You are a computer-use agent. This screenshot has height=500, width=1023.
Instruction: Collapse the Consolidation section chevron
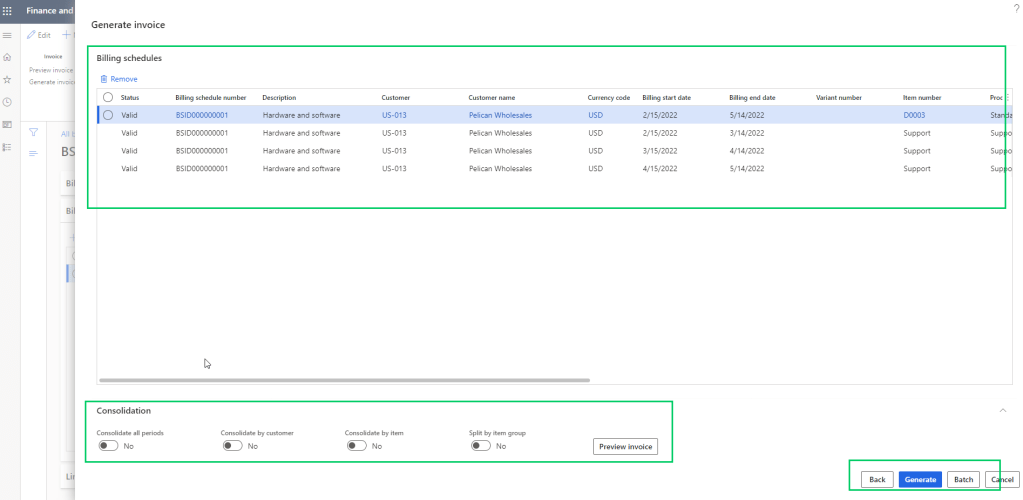coord(1002,410)
